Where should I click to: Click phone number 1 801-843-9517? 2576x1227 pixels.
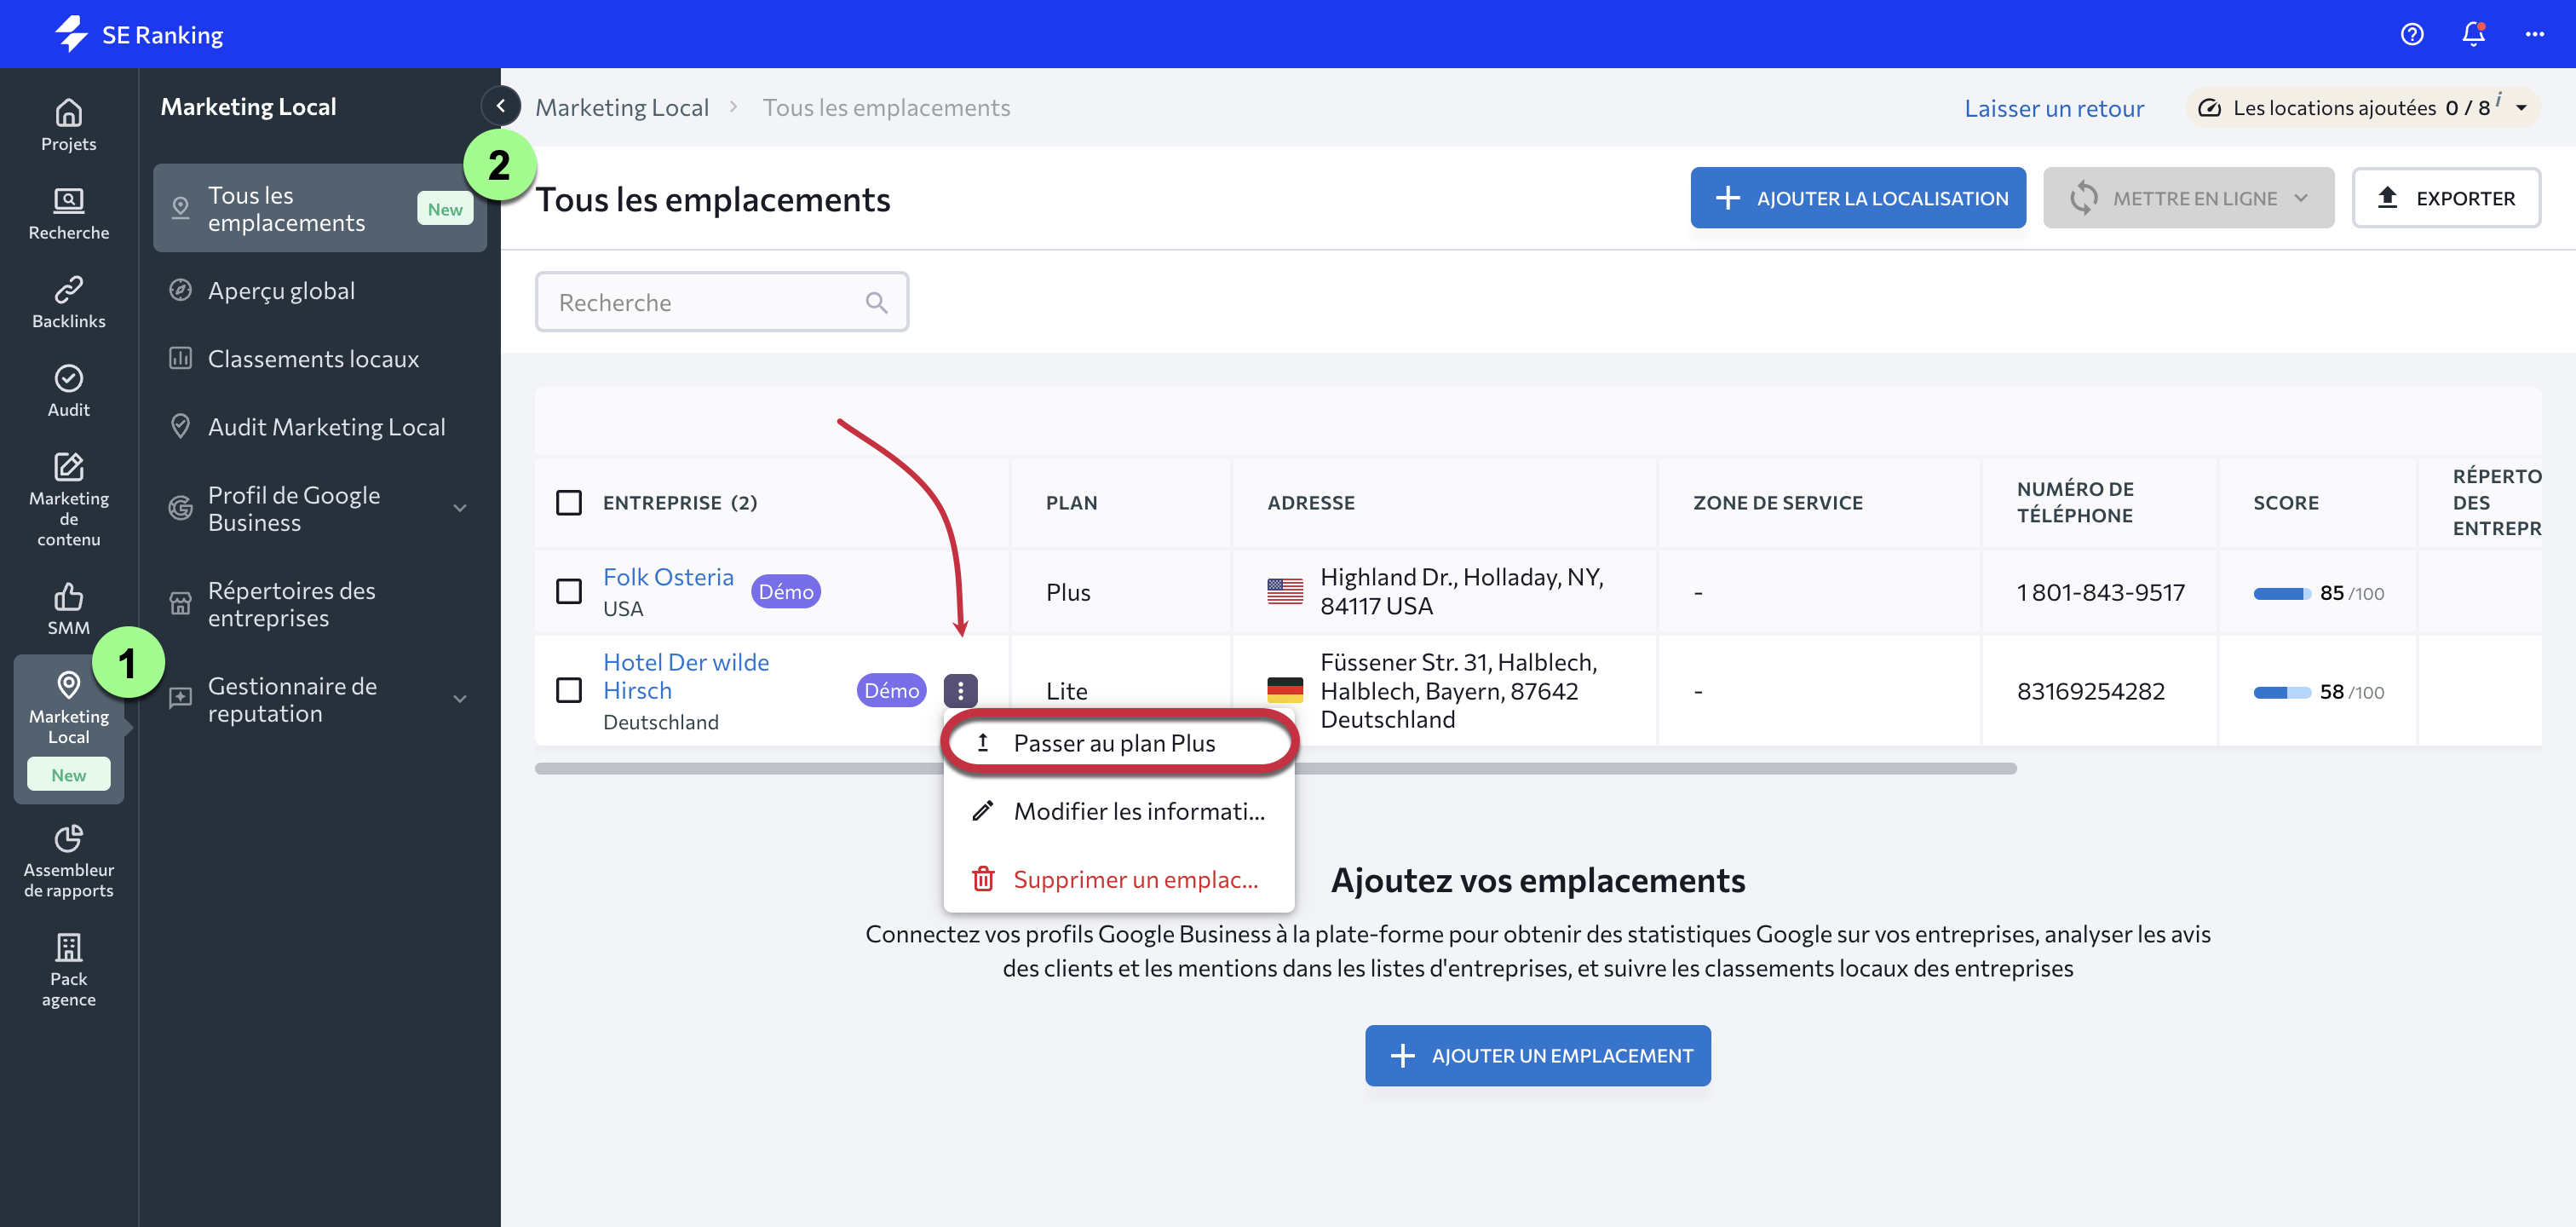pos(2101,592)
